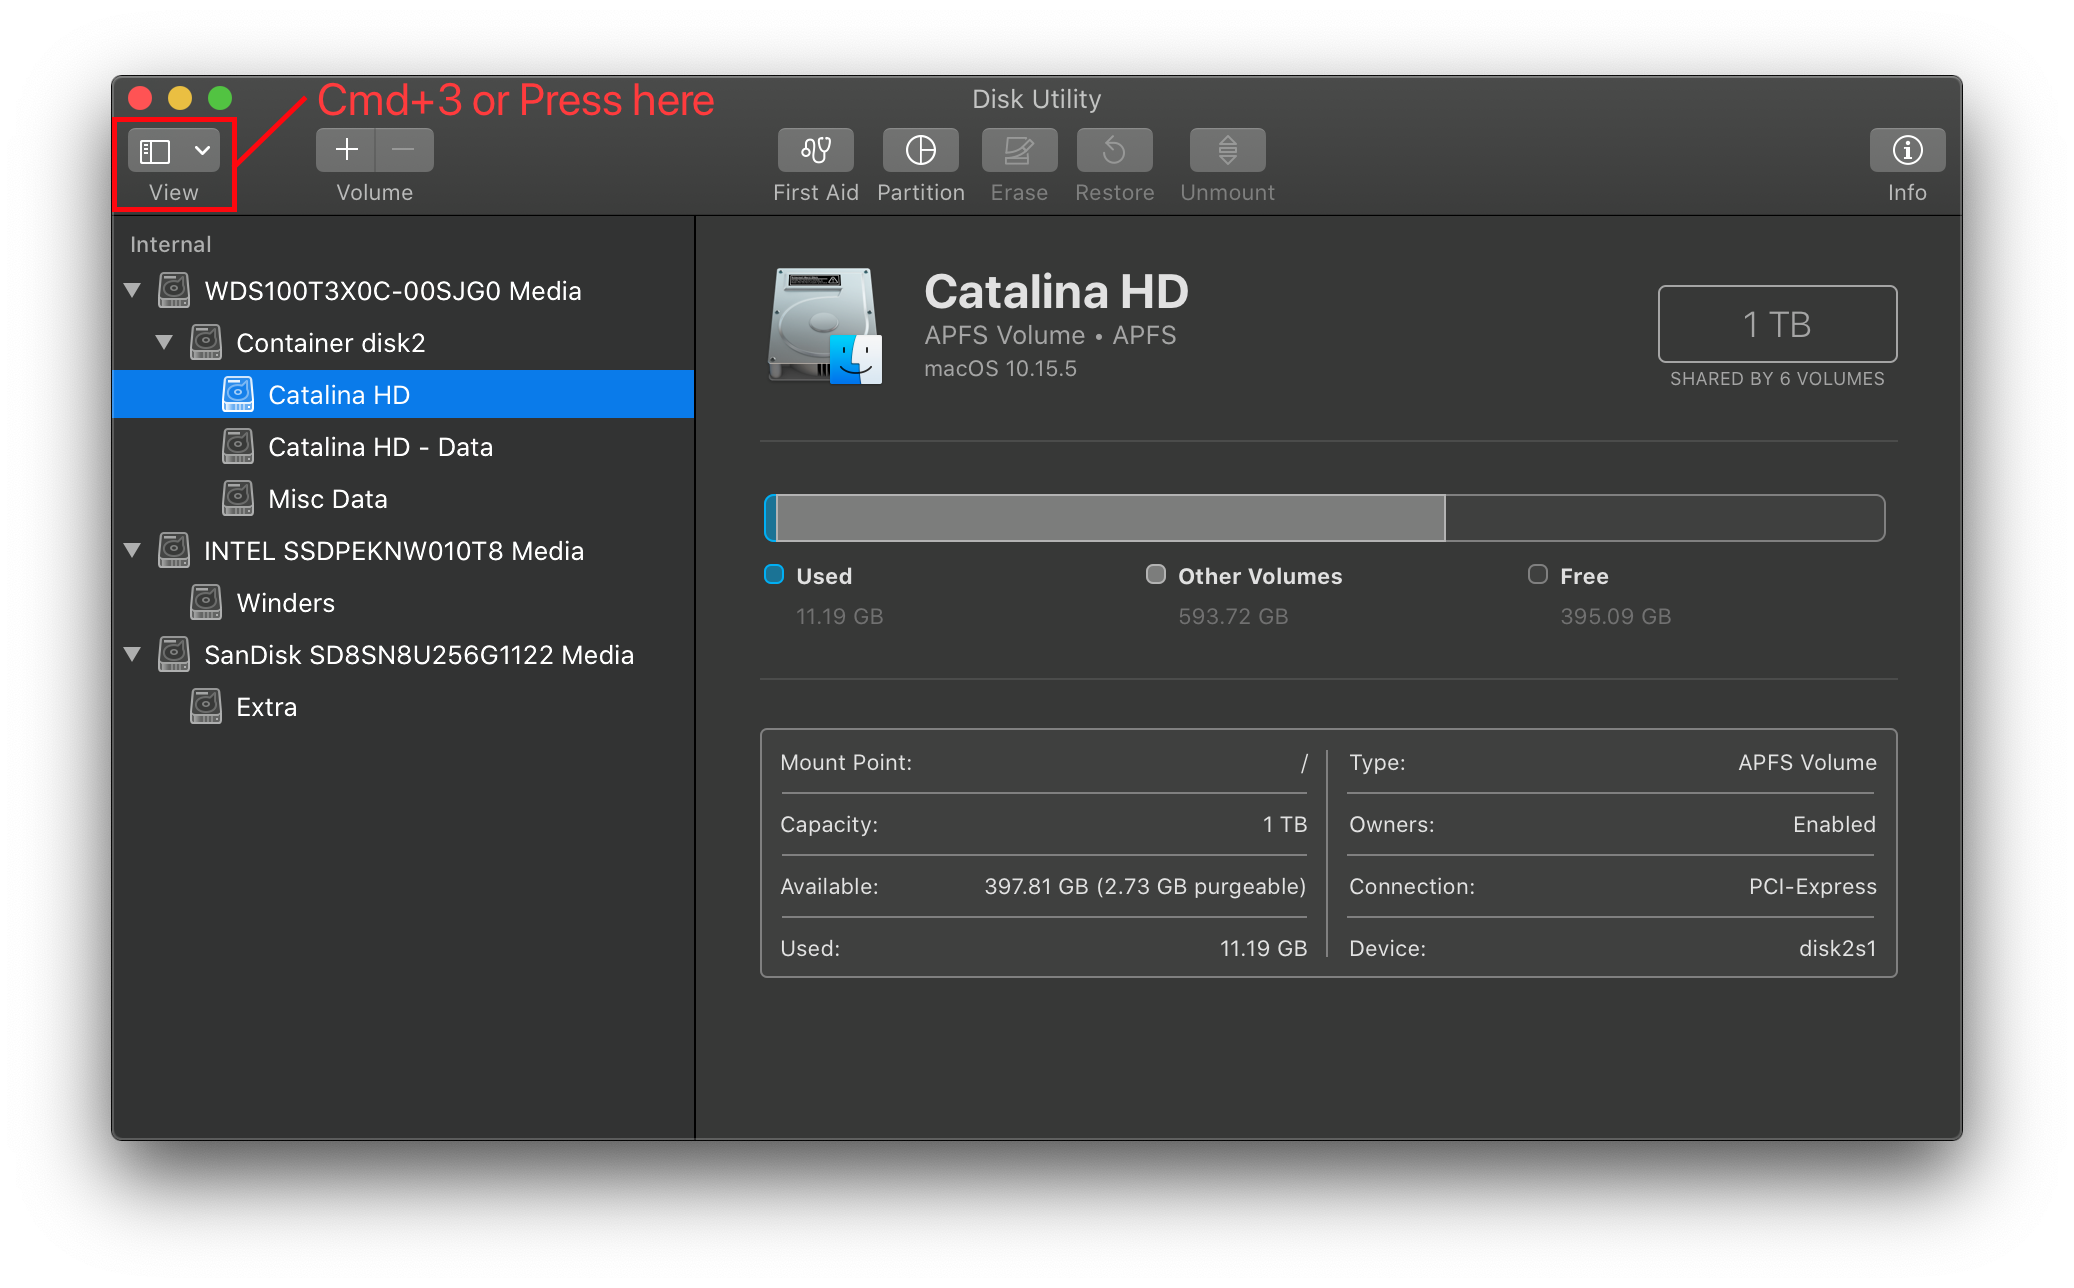Select the Winders volume

tap(285, 603)
